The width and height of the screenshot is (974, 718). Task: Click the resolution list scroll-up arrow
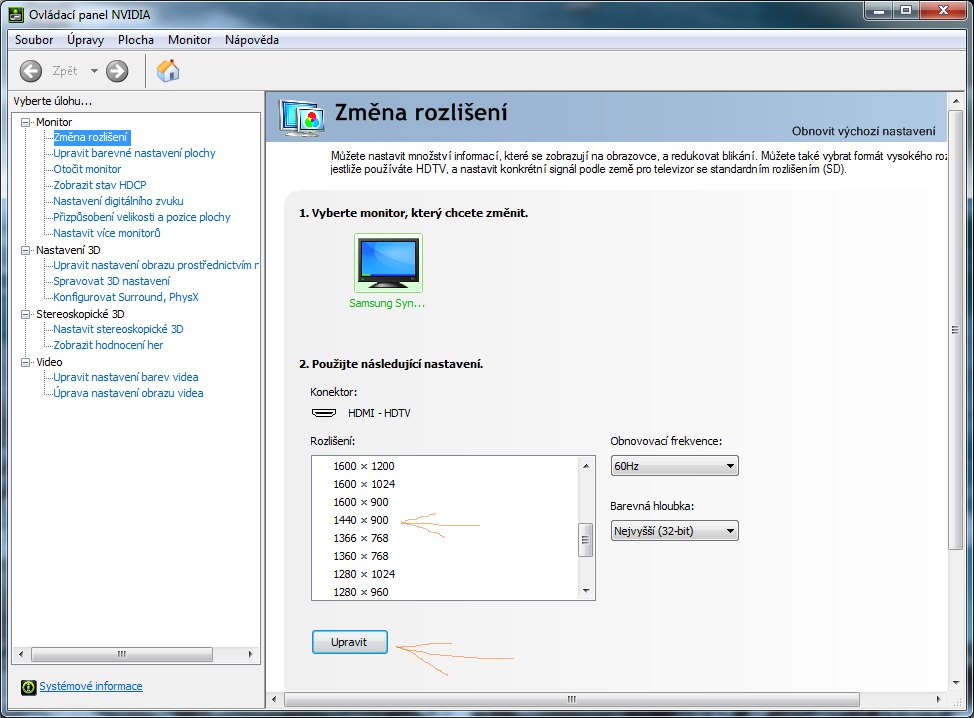[x=586, y=466]
